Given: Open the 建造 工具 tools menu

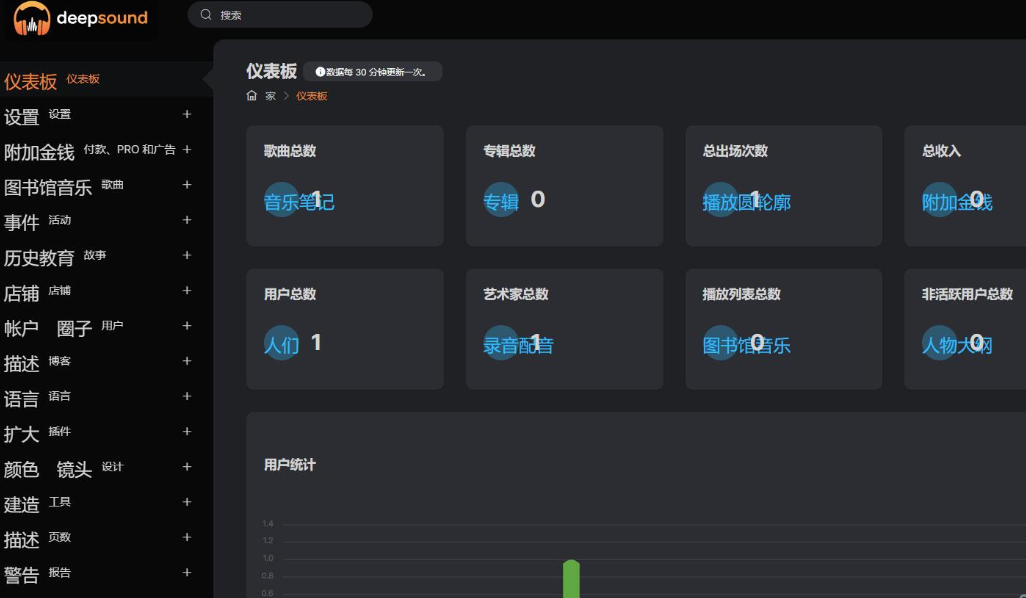Looking at the screenshot, I should 105,504.
